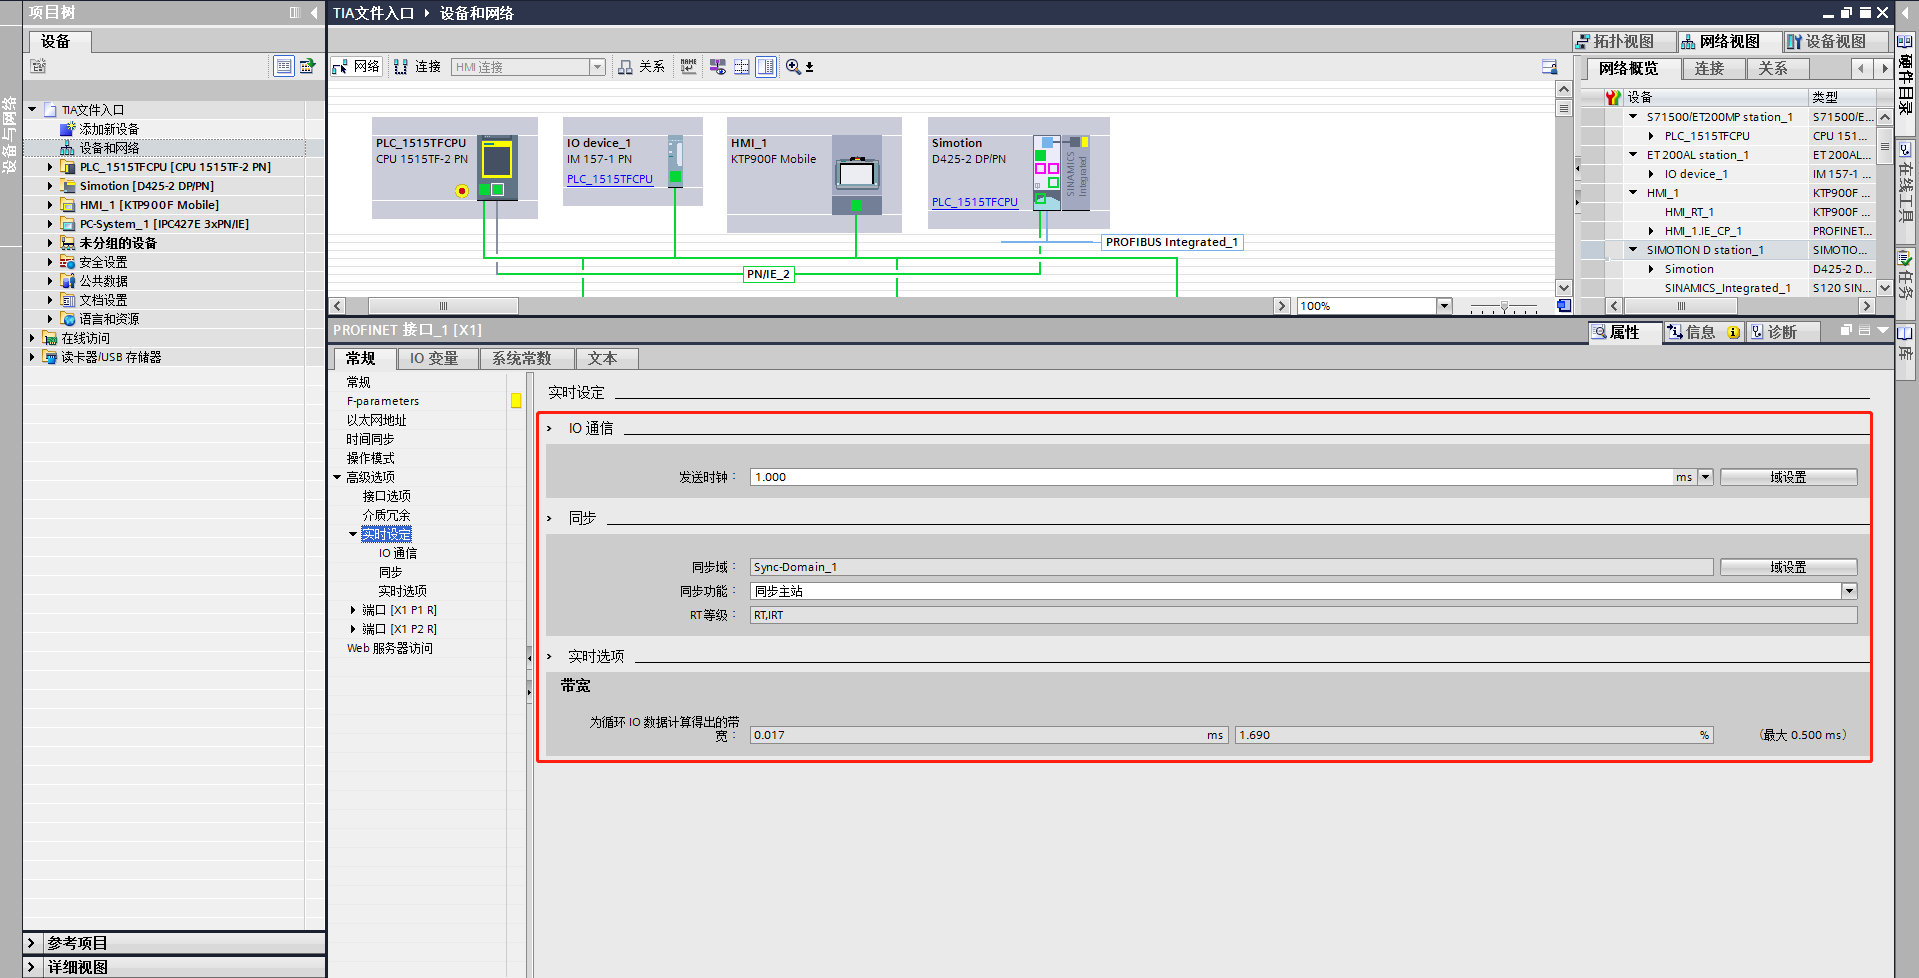Click the 域设置 button next to Sync-Domain_1

1788,566
